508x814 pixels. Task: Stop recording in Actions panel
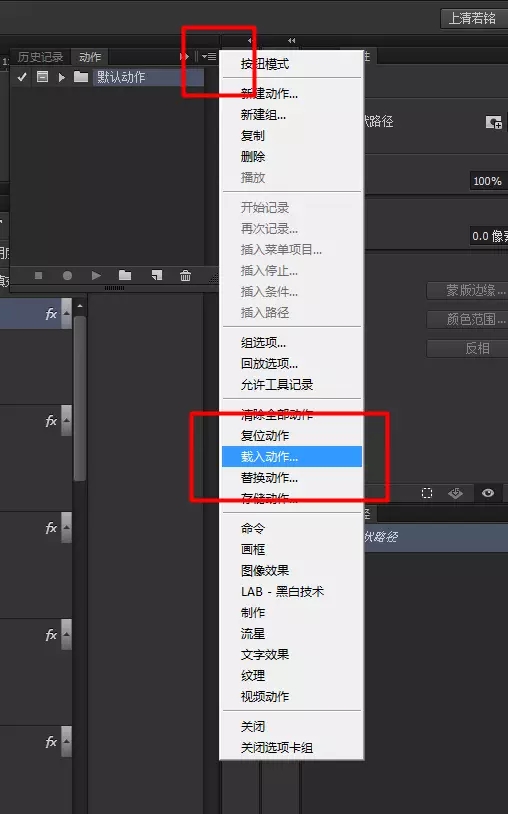pyautogui.click(x=38, y=276)
